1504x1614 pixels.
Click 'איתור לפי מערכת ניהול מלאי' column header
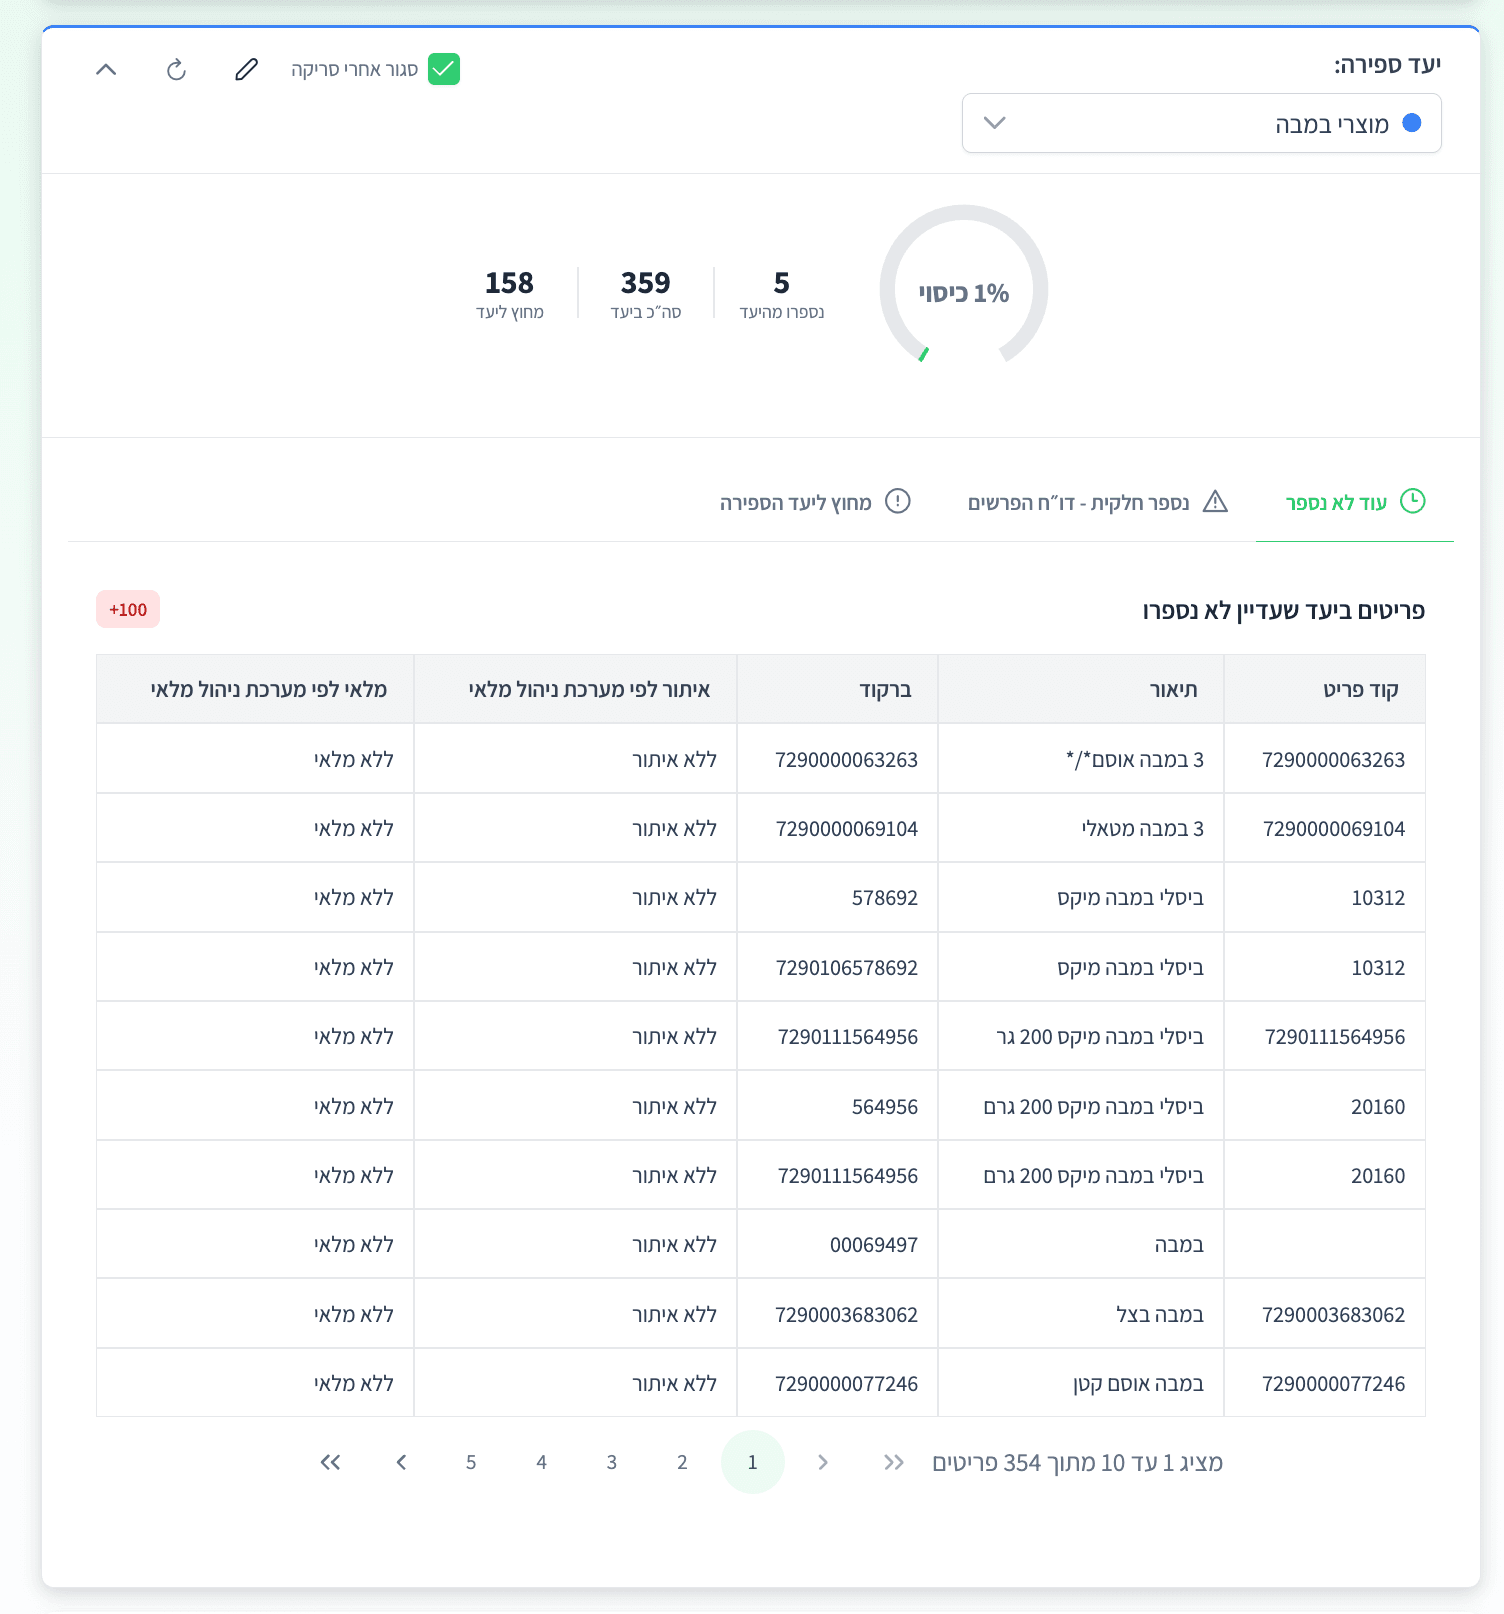[575, 689]
